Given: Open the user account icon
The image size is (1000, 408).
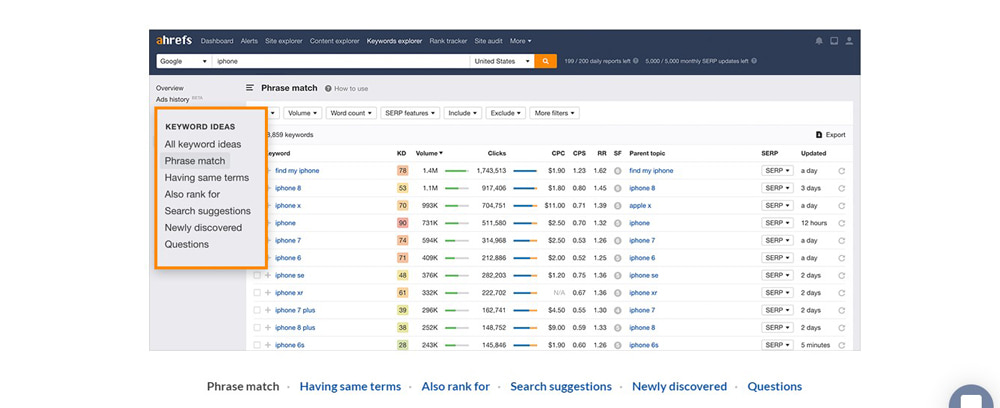Looking at the screenshot, I should pos(849,41).
